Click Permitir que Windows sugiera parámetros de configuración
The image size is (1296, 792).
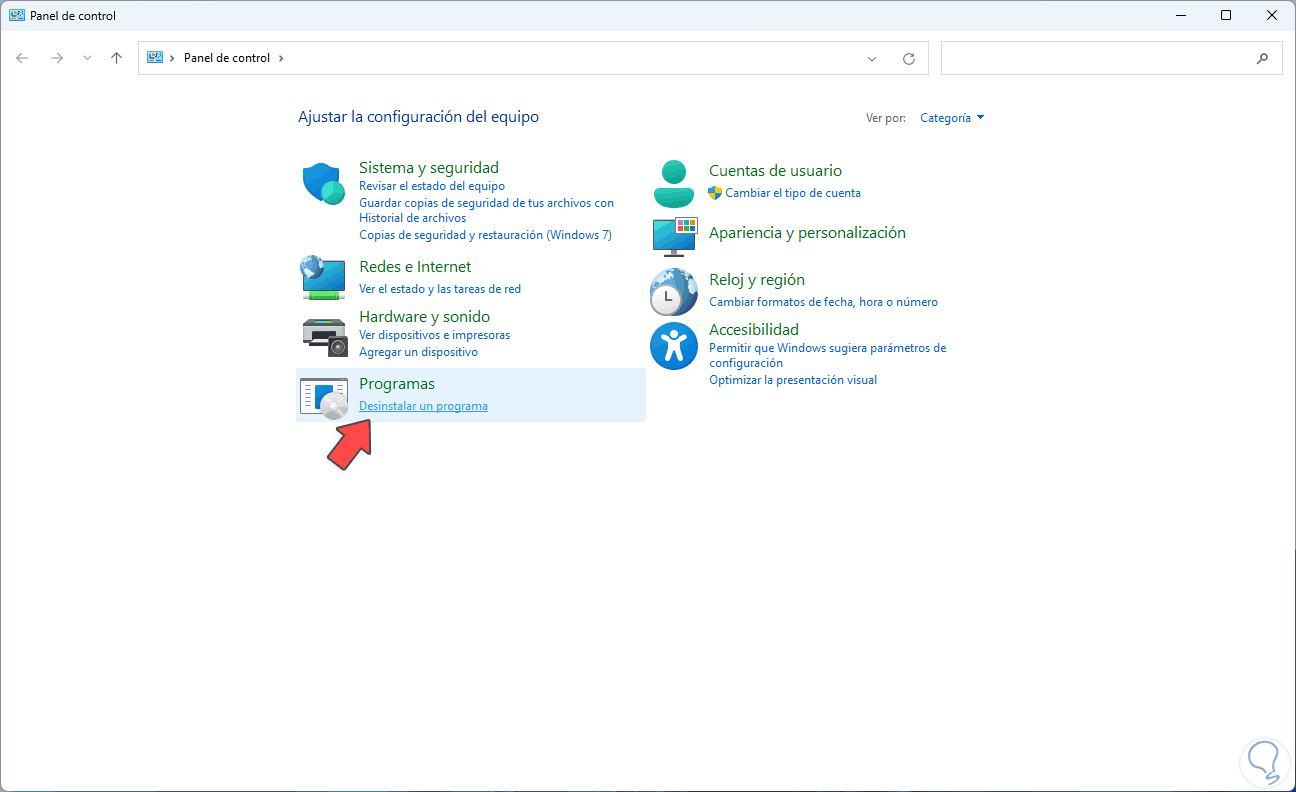point(827,355)
